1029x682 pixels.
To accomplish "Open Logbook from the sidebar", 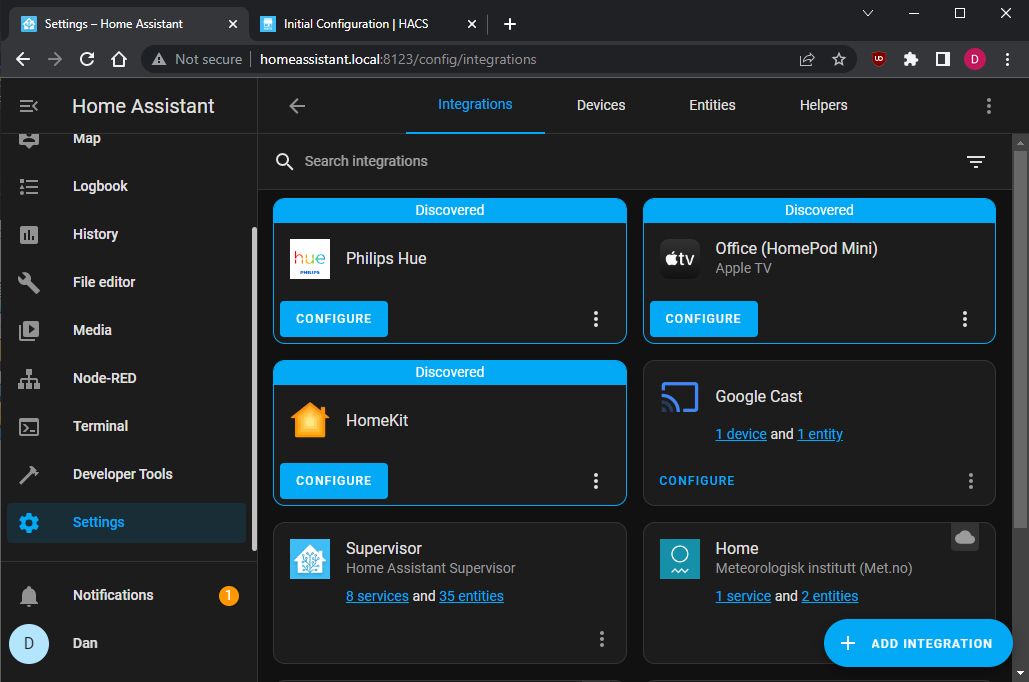I will [x=126, y=186].
